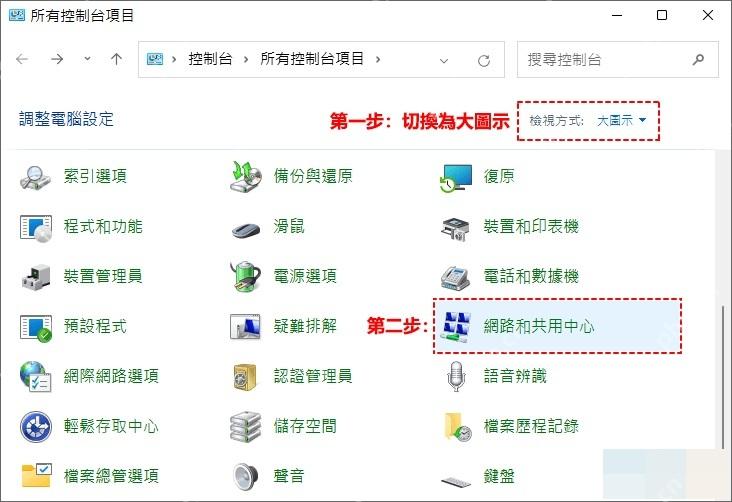Open the 網際網路選項 link
This screenshot has width=732, height=502.
click(111, 376)
